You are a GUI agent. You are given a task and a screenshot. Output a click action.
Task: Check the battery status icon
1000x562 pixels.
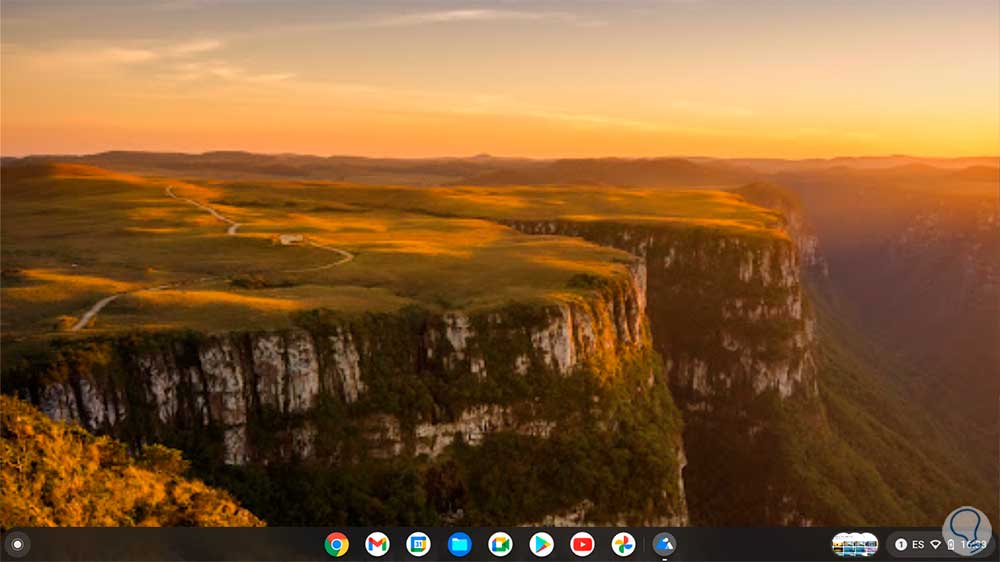951,544
